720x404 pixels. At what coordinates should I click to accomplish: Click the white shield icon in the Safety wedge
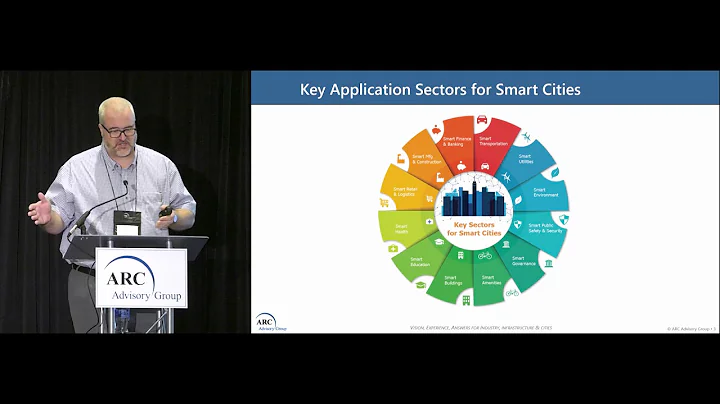click(x=518, y=224)
